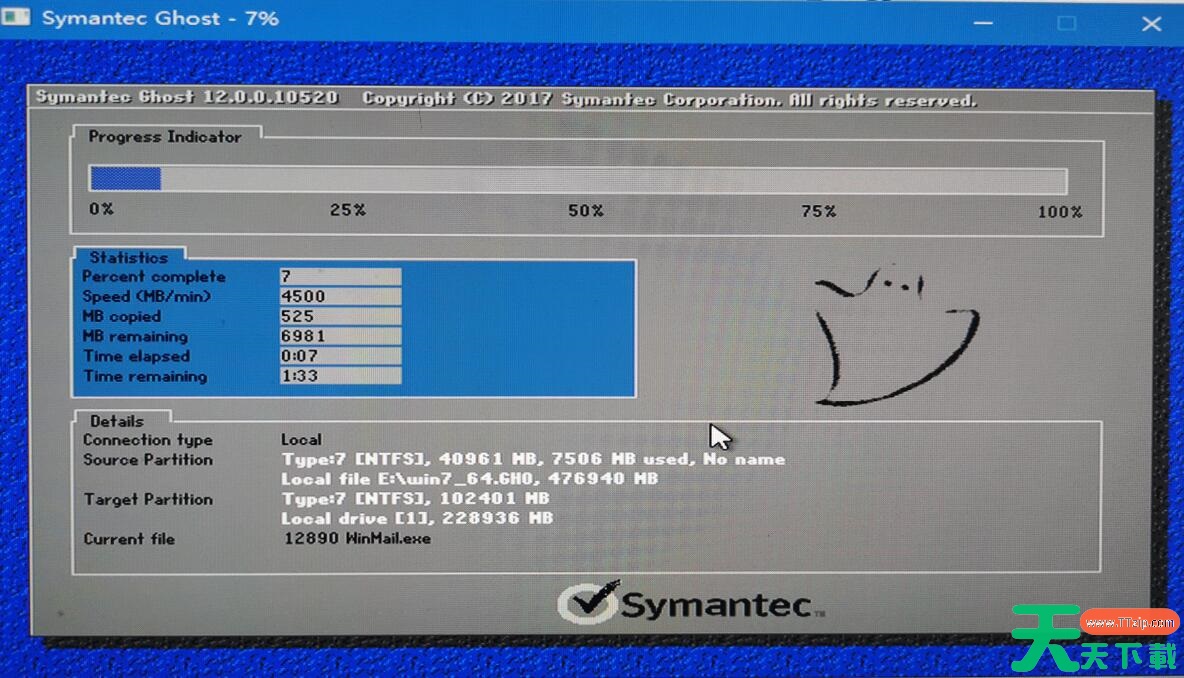Click the Progress Indicator label
Screen dimensions: 1184x678
coord(165,137)
